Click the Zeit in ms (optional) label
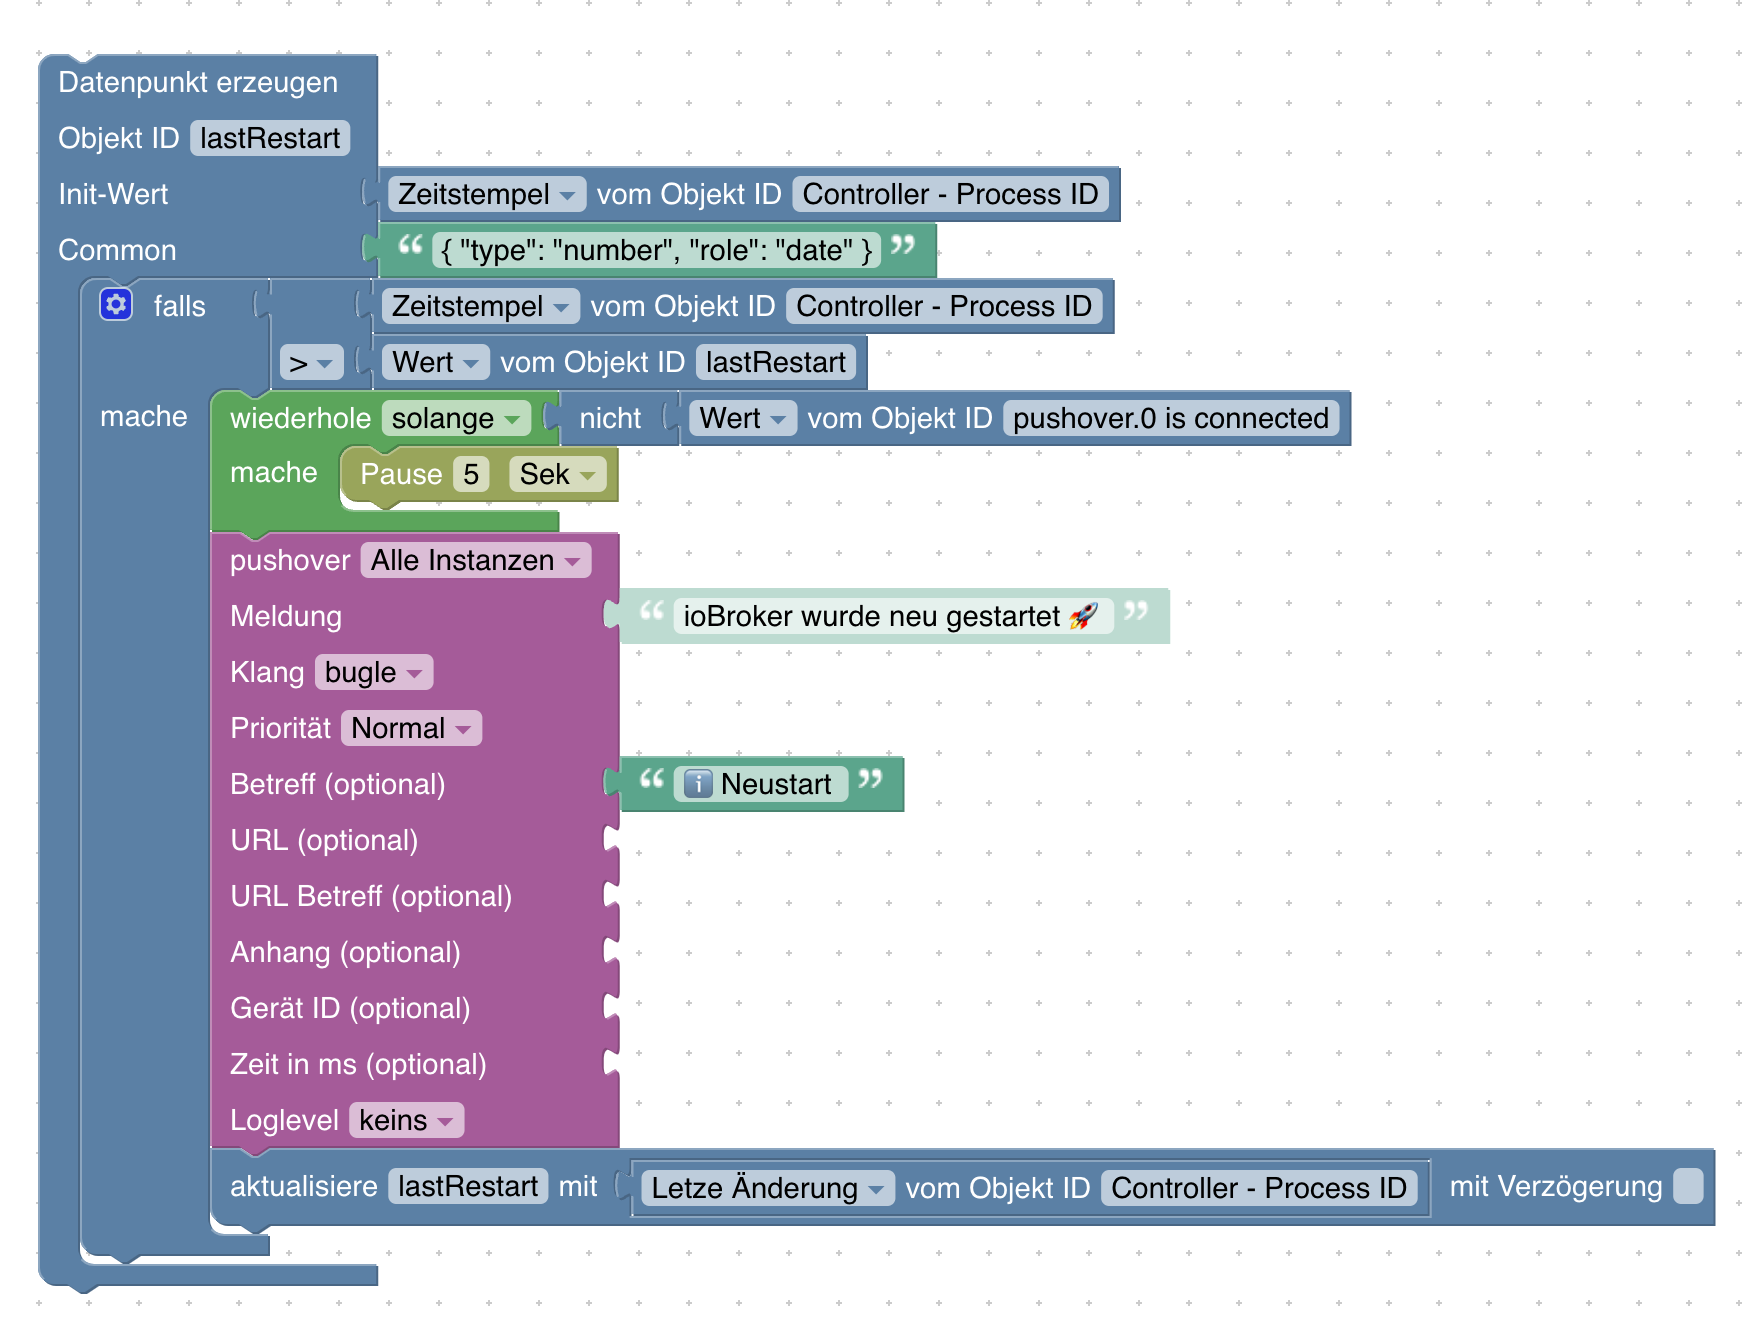The height and width of the screenshot is (1344, 1744). (358, 1064)
